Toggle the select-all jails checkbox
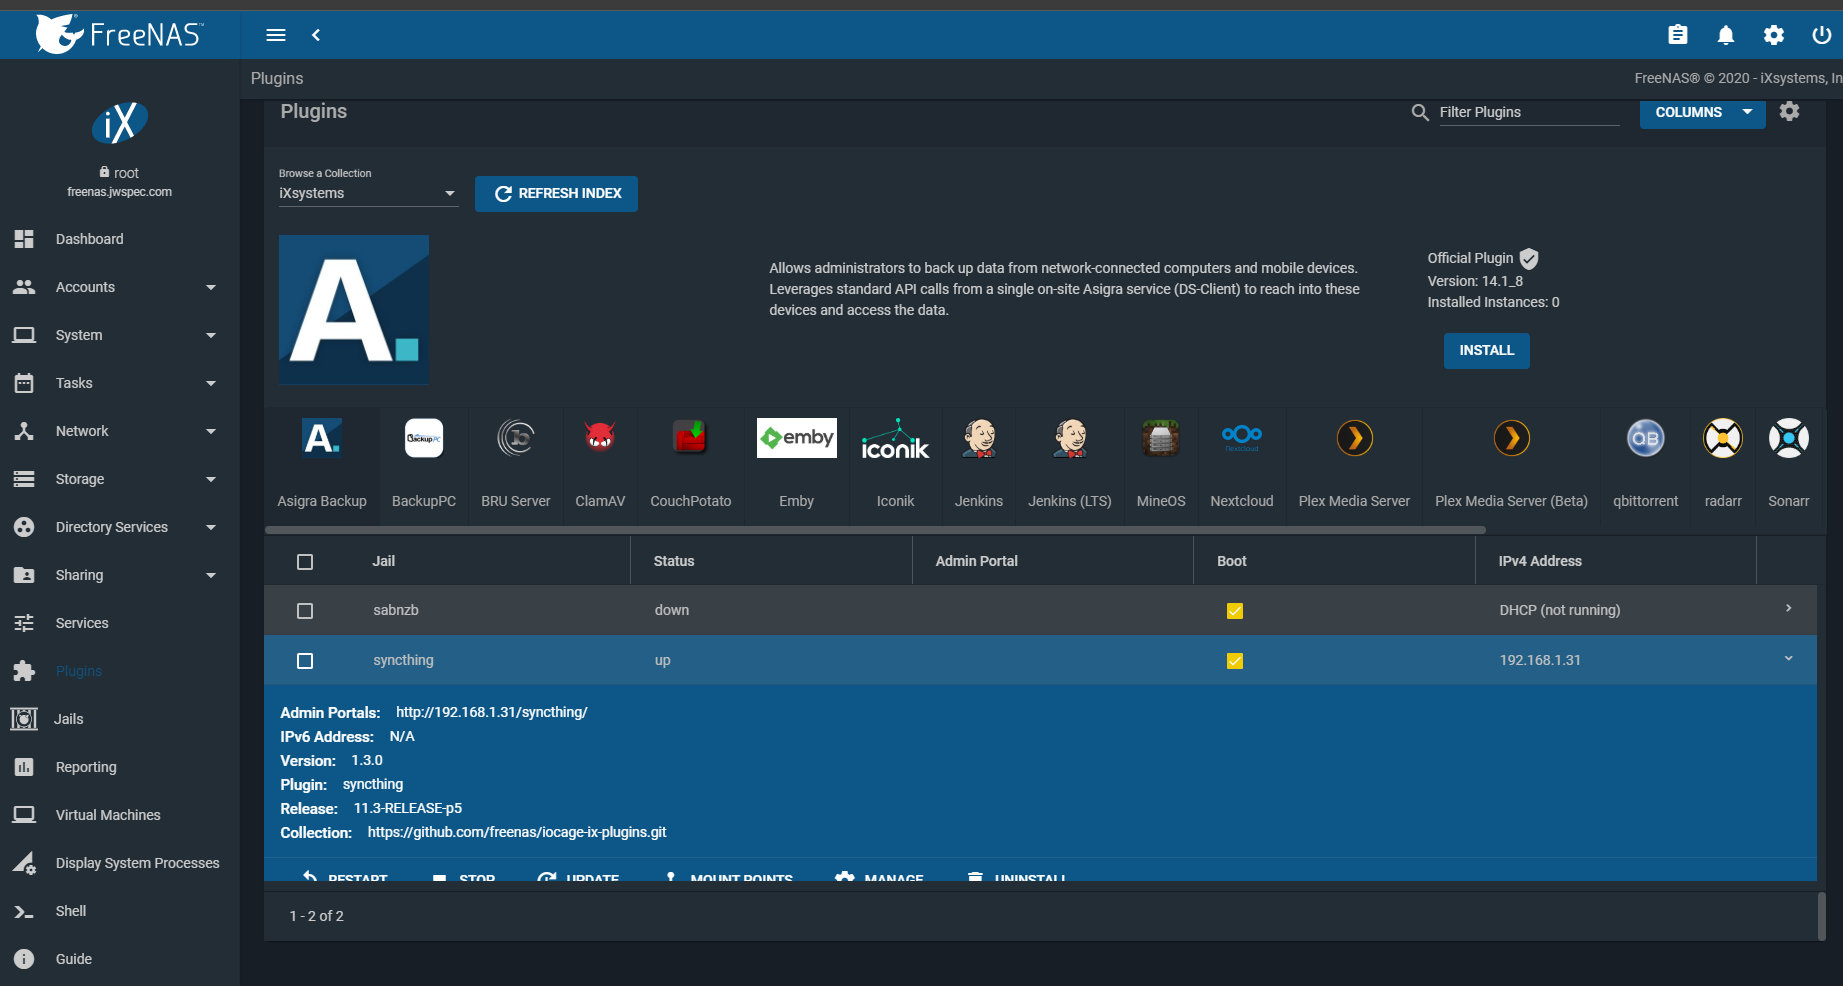This screenshot has height=986, width=1843. coord(305,562)
